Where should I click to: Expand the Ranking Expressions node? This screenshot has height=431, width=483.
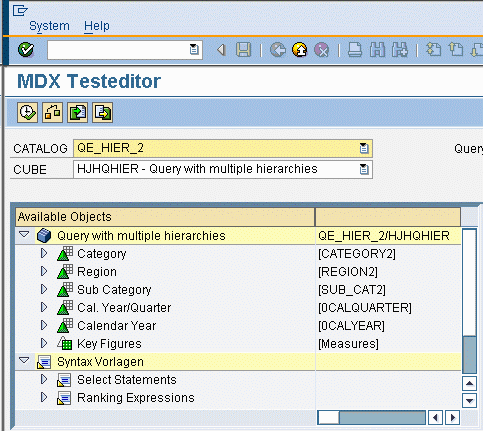[x=44, y=397]
